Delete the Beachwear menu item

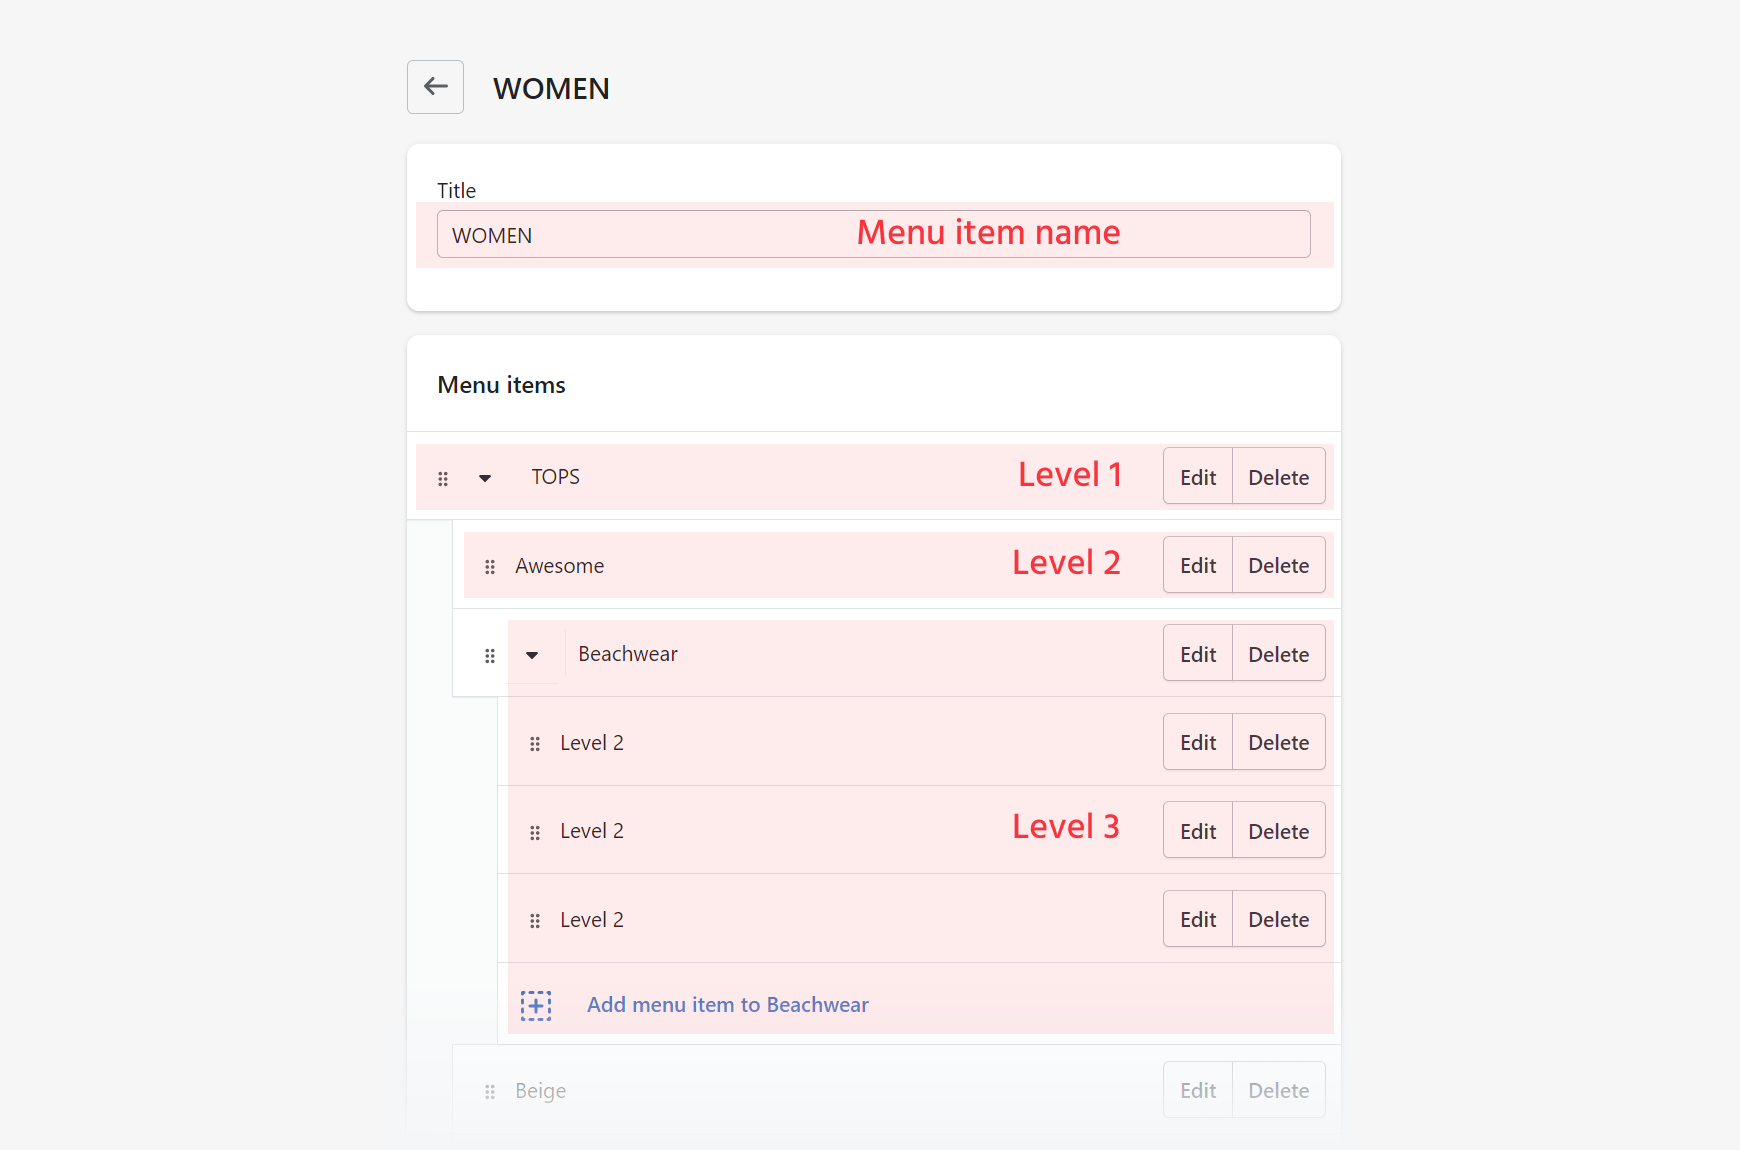point(1278,655)
